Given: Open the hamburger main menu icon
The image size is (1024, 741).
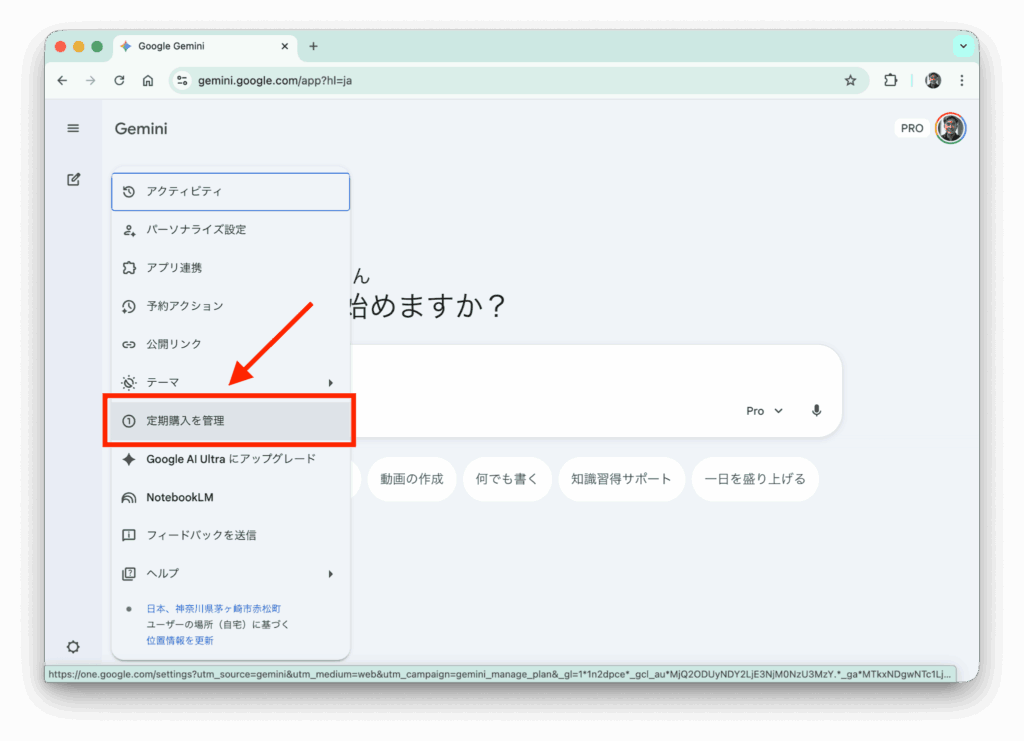Looking at the screenshot, I should [x=73, y=128].
